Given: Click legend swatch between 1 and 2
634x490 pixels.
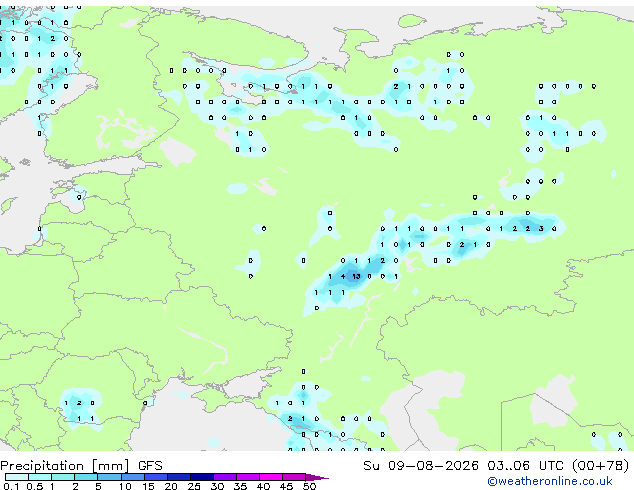Looking at the screenshot, I should [63, 477].
